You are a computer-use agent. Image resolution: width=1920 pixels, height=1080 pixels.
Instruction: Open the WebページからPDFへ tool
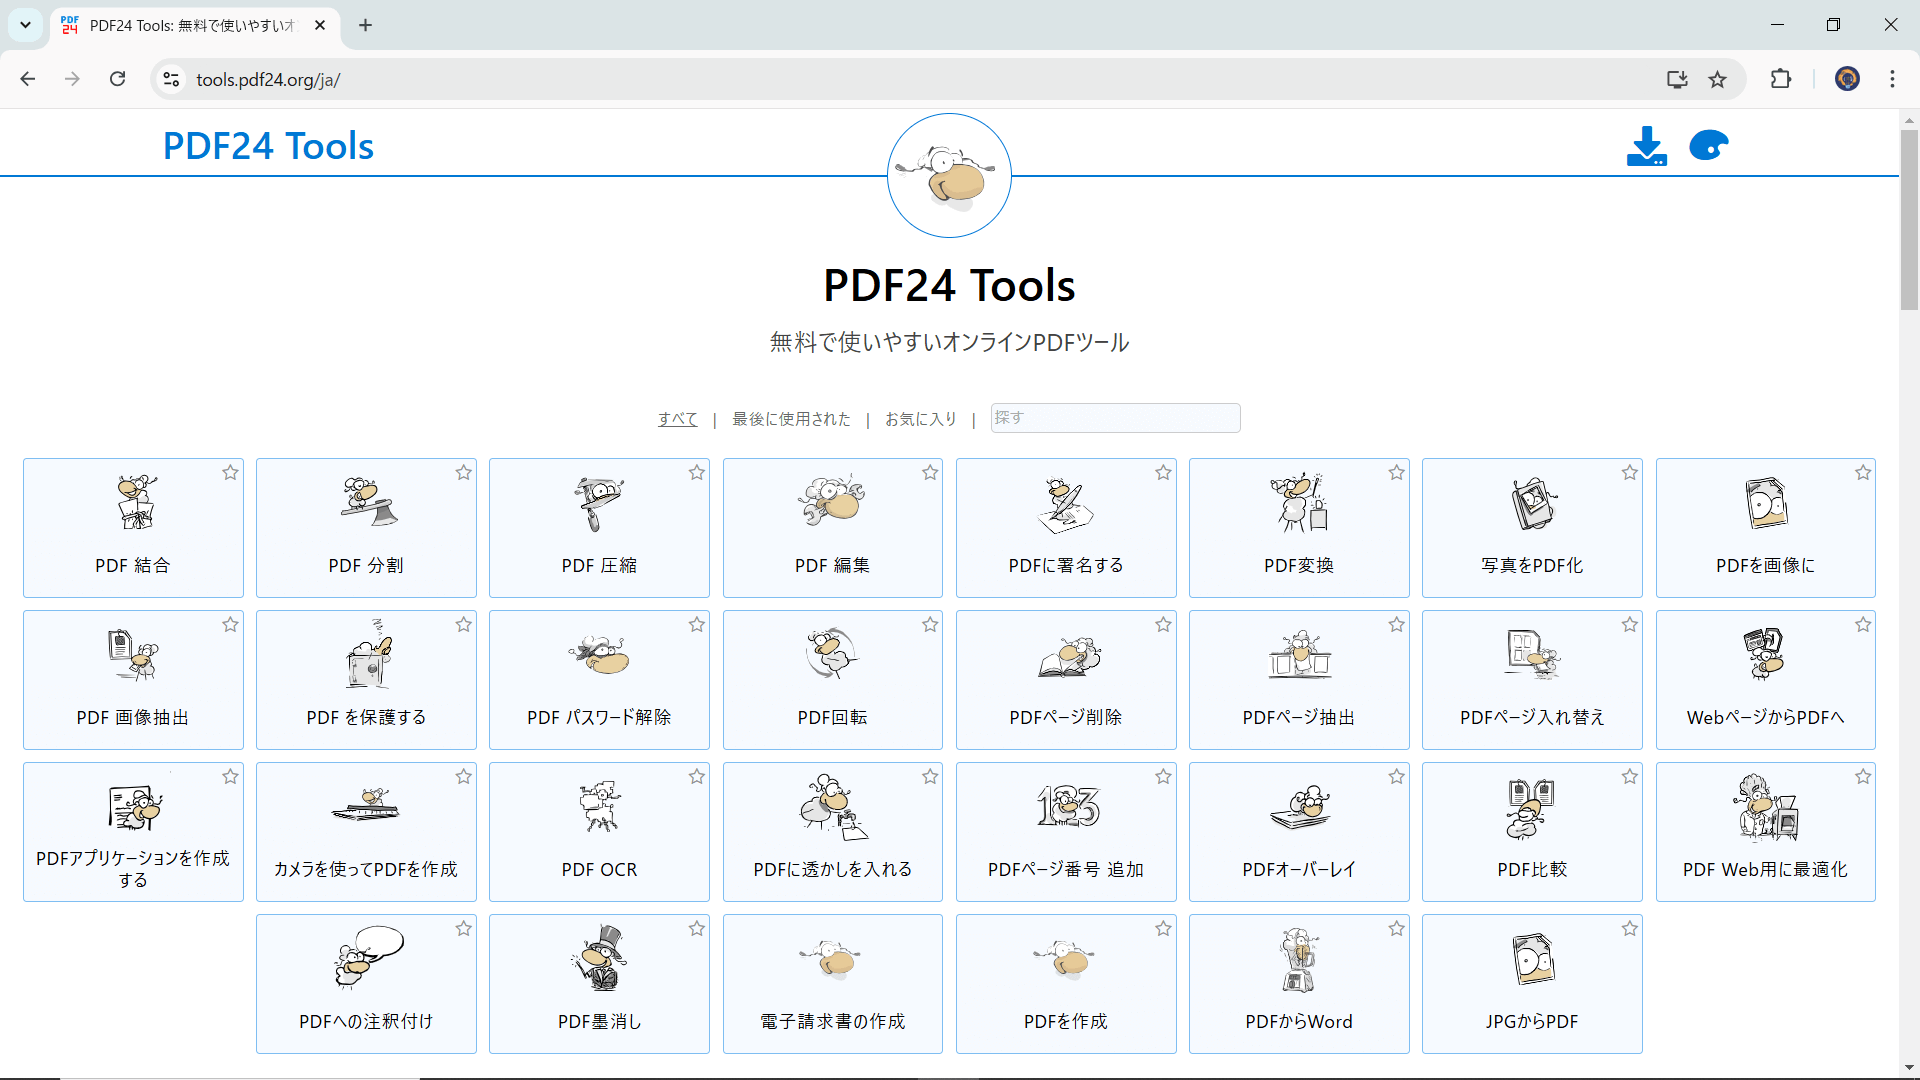[1765, 680]
